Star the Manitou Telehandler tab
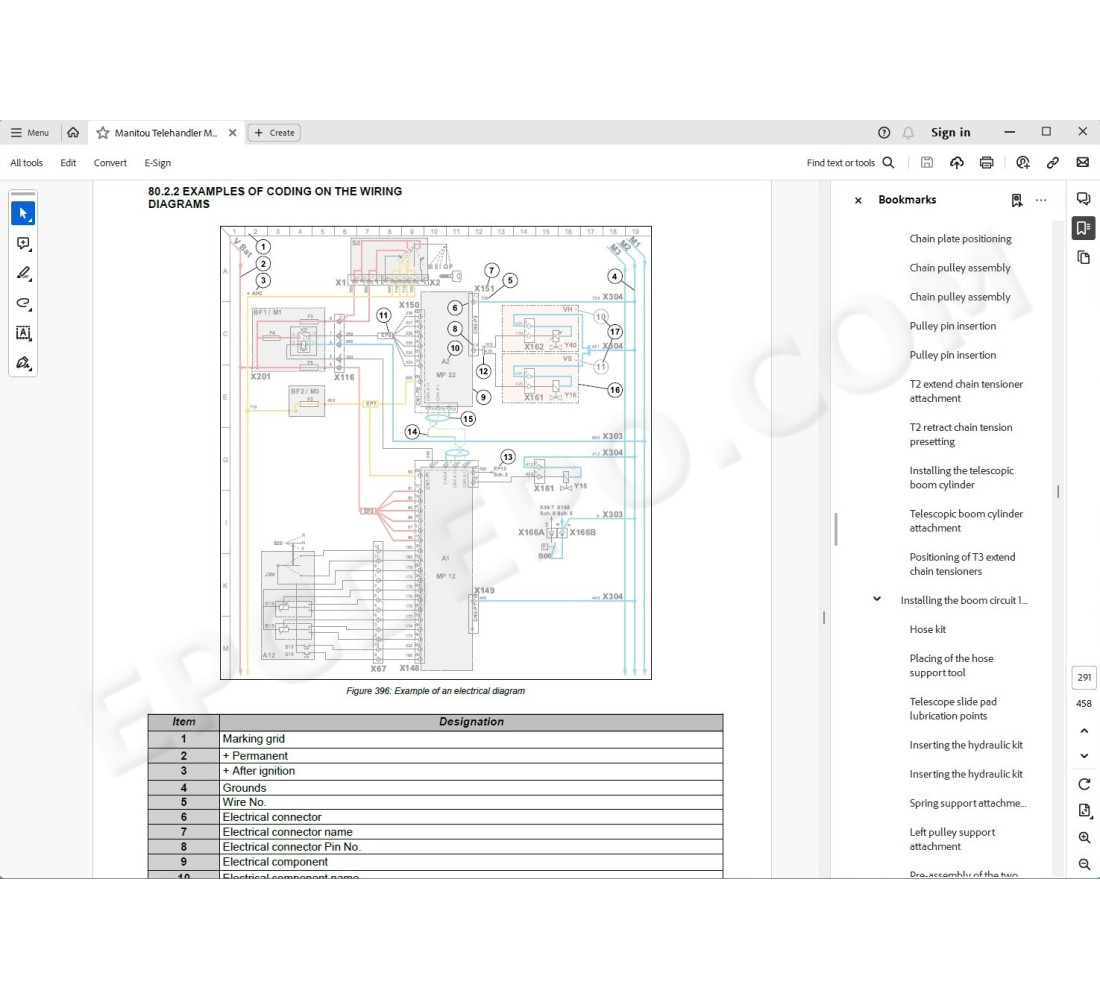The height and width of the screenshot is (1000, 1100). 103,132
